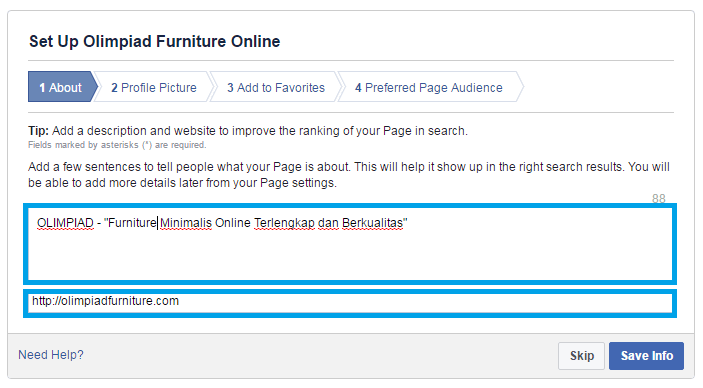Click the Save Info button
The height and width of the screenshot is (388, 703).
pyautogui.click(x=647, y=356)
